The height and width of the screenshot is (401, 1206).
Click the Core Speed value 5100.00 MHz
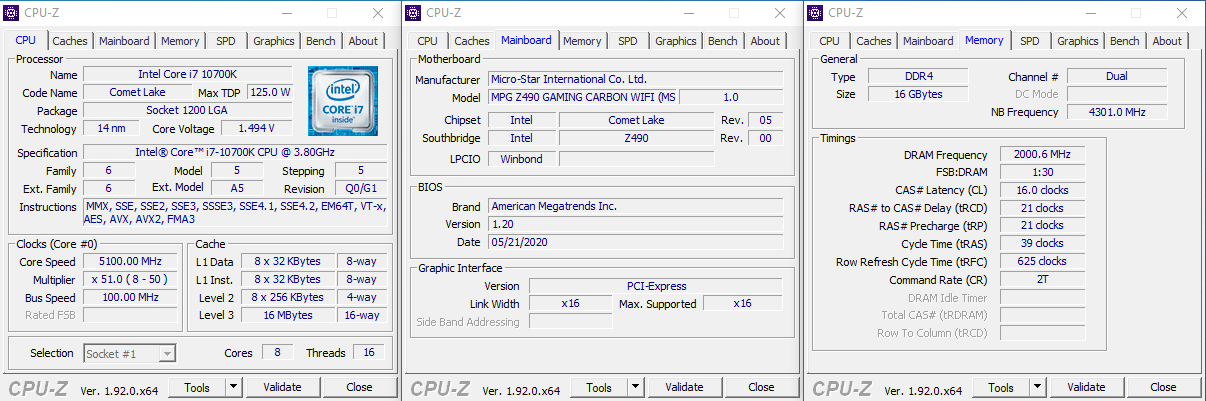pyautogui.click(x=132, y=262)
